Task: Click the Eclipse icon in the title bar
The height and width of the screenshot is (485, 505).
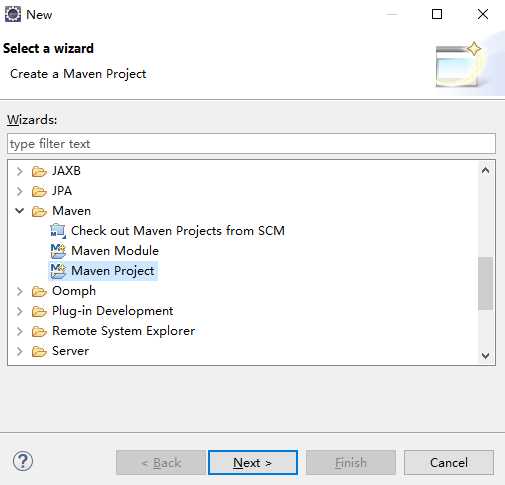Action: [x=13, y=14]
